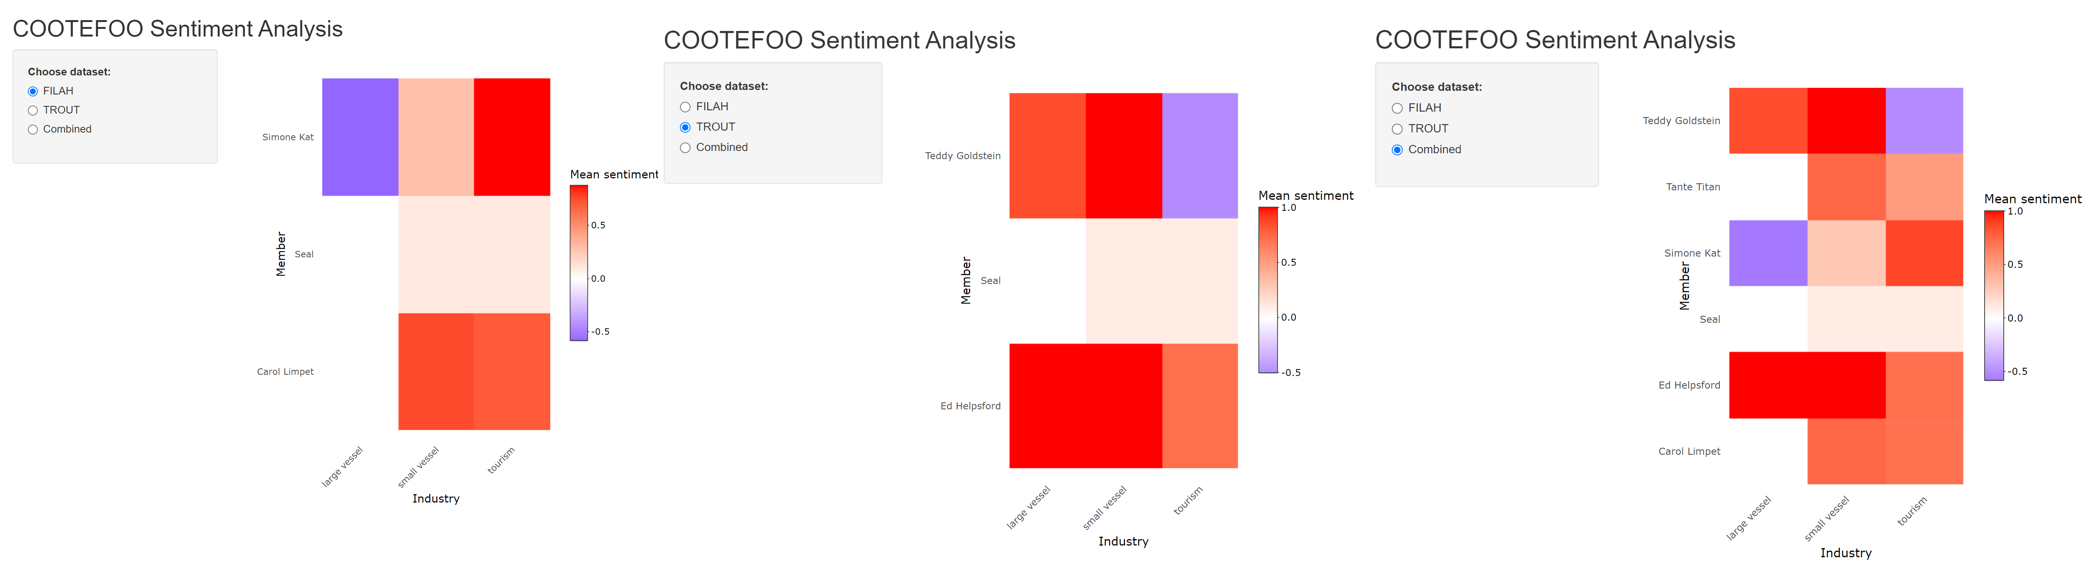Image resolution: width=2091 pixels, height=578 pixels.
Task: Click Tante Titan's small vessel heatmap cell
Action: (x=1846, y=187)
